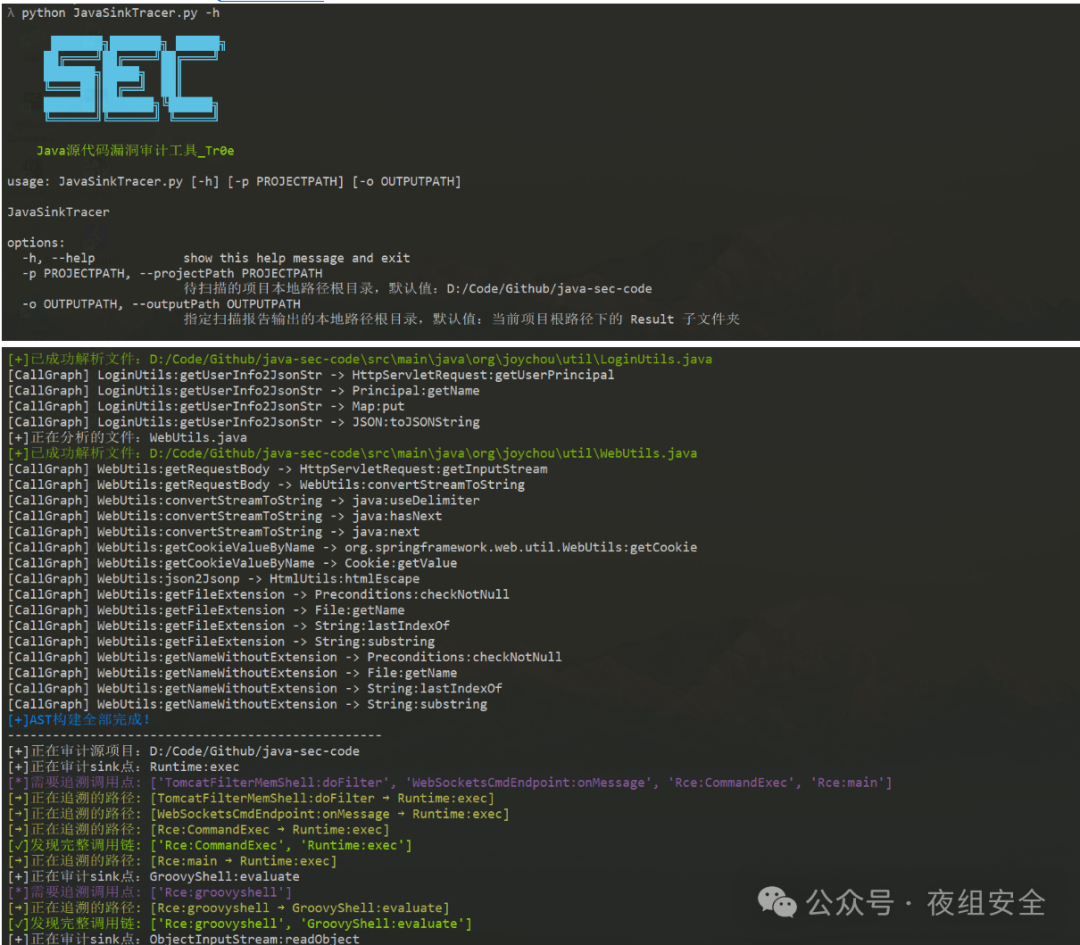Click green chain "['Rce:groovyshell', 'GroovyShell:evaluate']"

pos(311,924)
